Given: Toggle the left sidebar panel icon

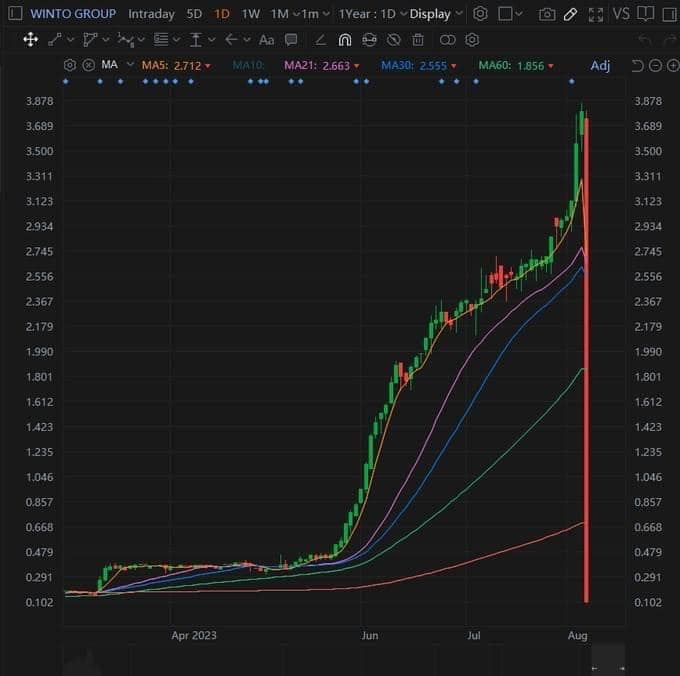Looking at the screenshot, I should point(15,13).
